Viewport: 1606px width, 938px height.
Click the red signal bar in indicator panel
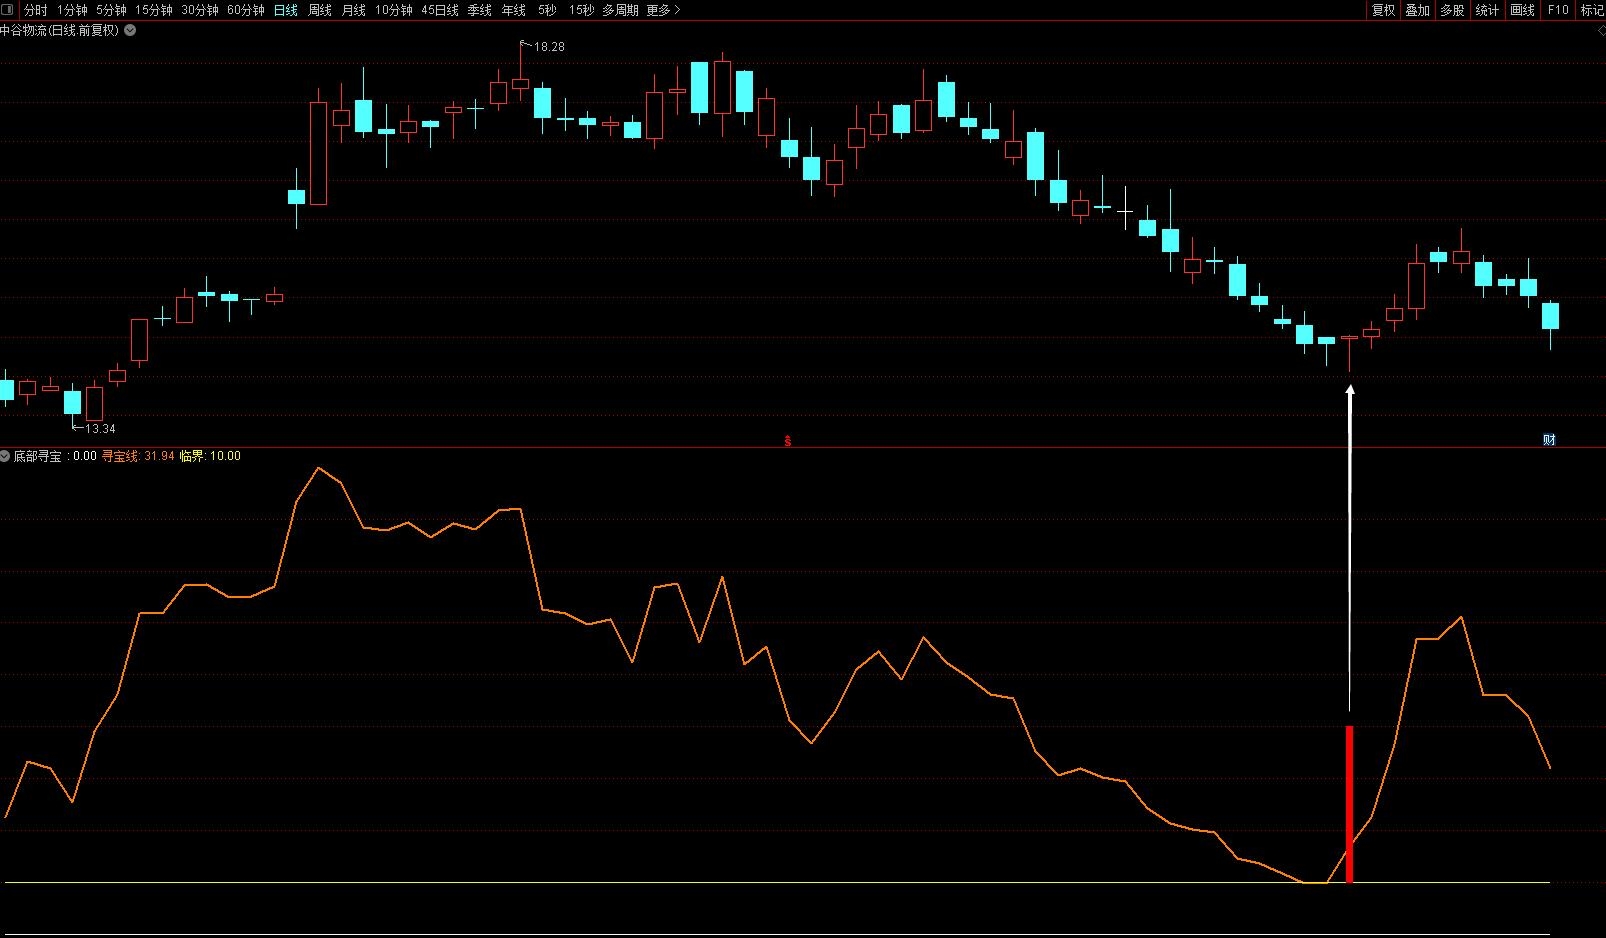click(1349, 804)
